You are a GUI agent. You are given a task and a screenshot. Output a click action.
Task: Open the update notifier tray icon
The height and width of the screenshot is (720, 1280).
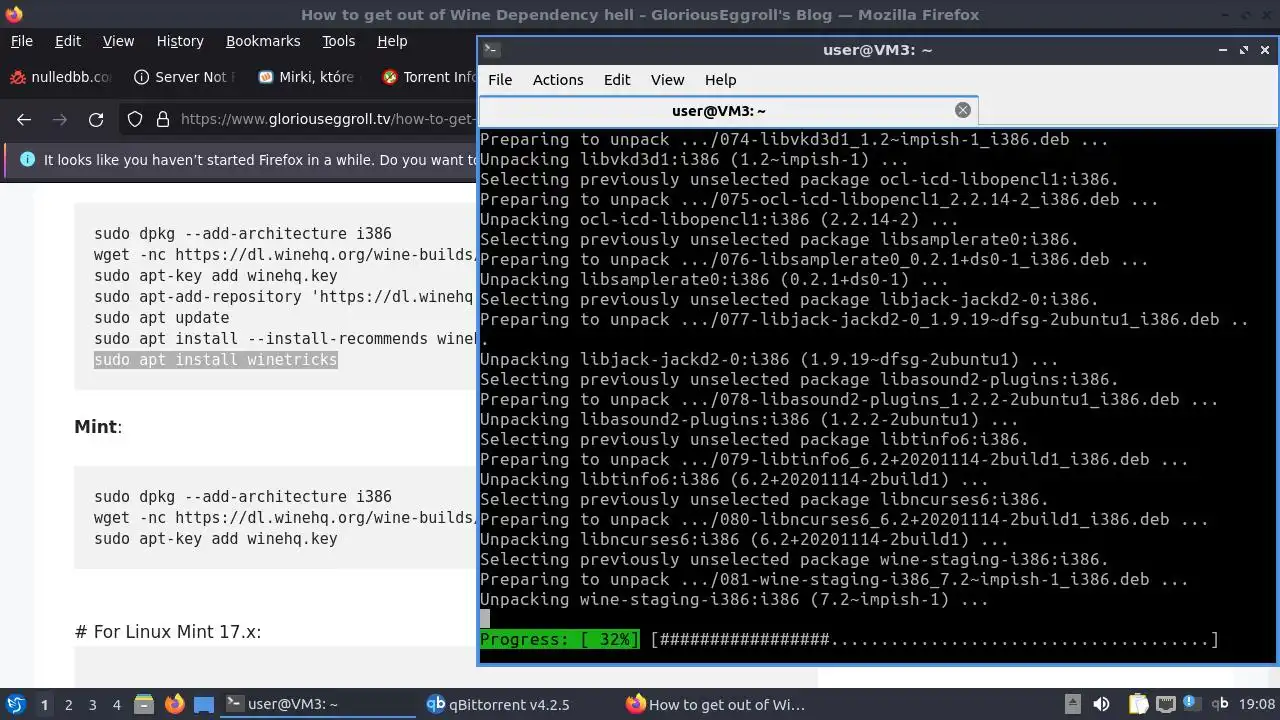1191,703
